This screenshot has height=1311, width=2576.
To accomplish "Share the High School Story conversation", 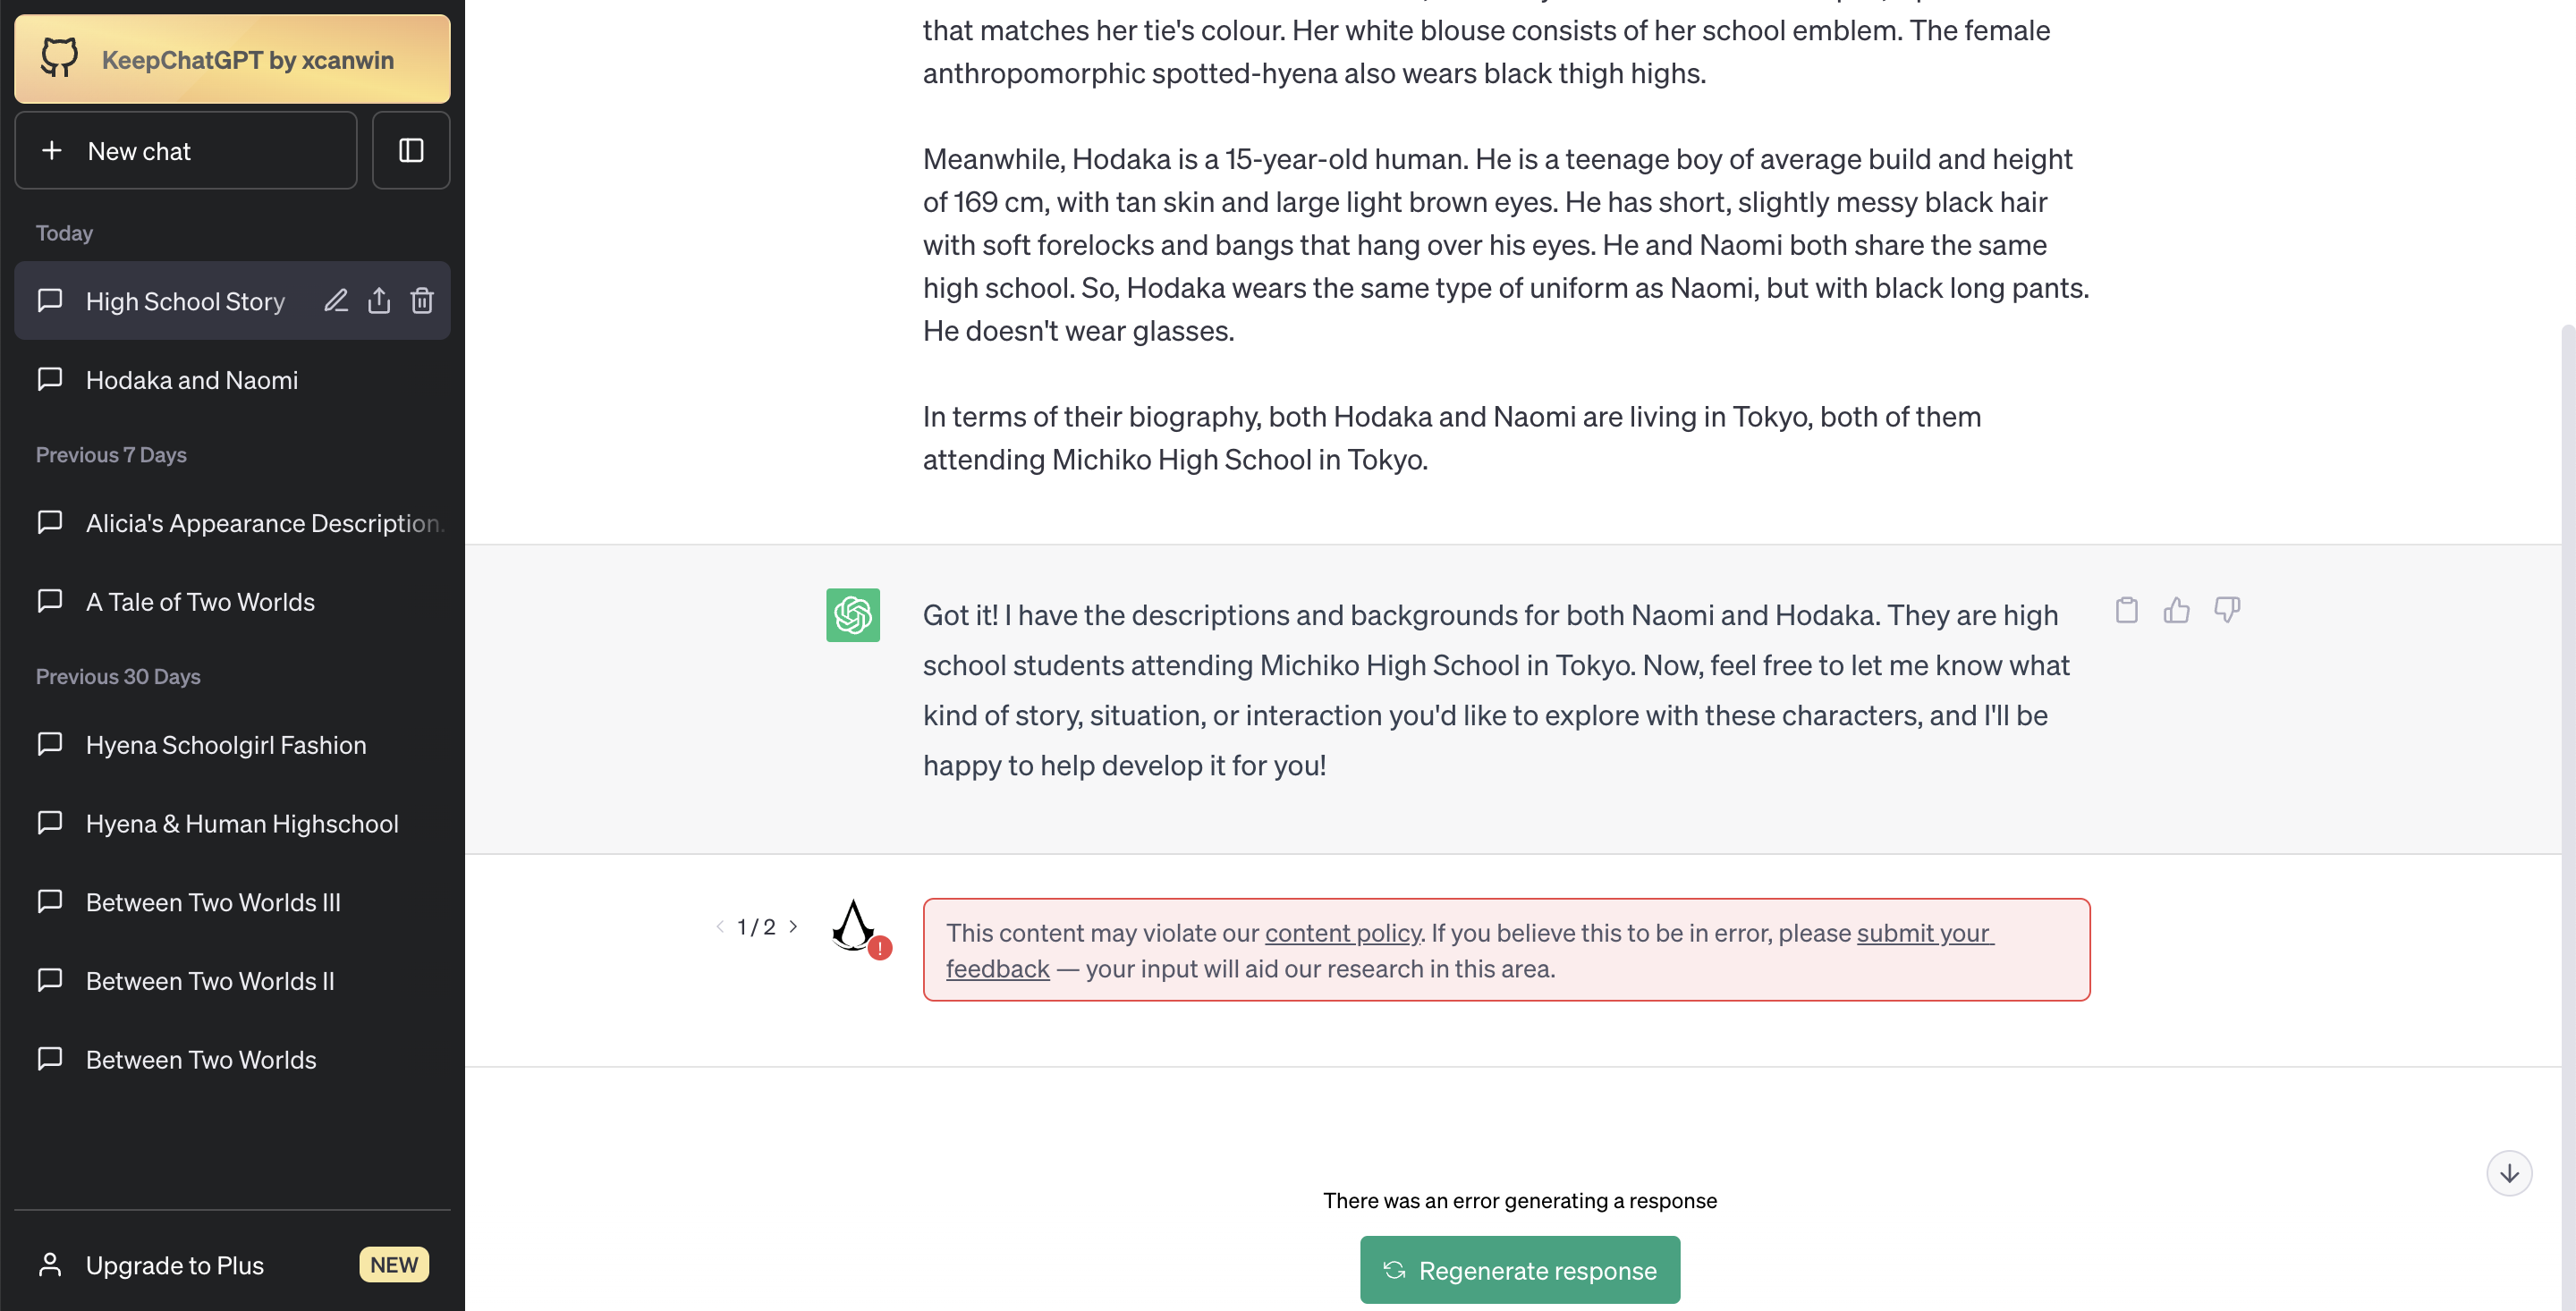I will (x=379, y=300).
